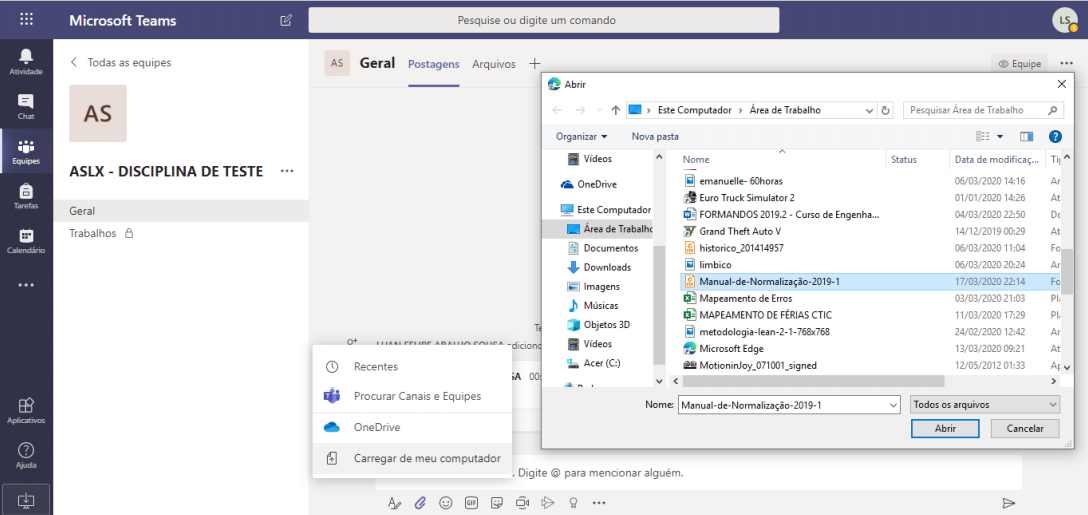Select Recentes in attach menu

pos(412,366)
